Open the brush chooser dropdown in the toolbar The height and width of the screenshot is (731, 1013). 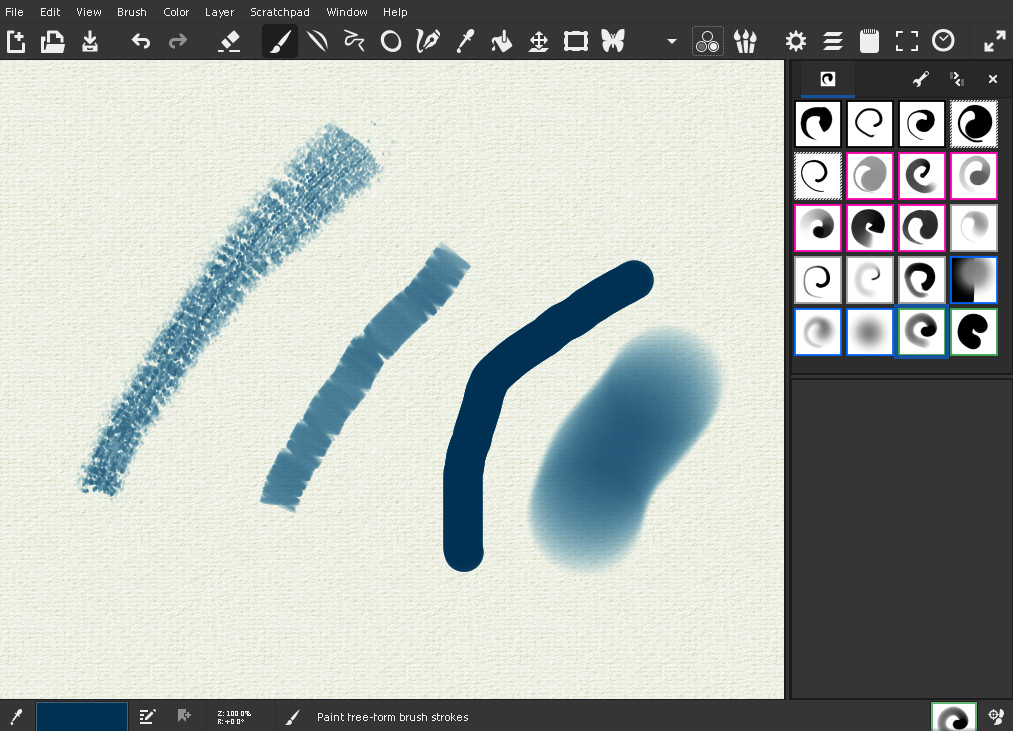point(745,41)
